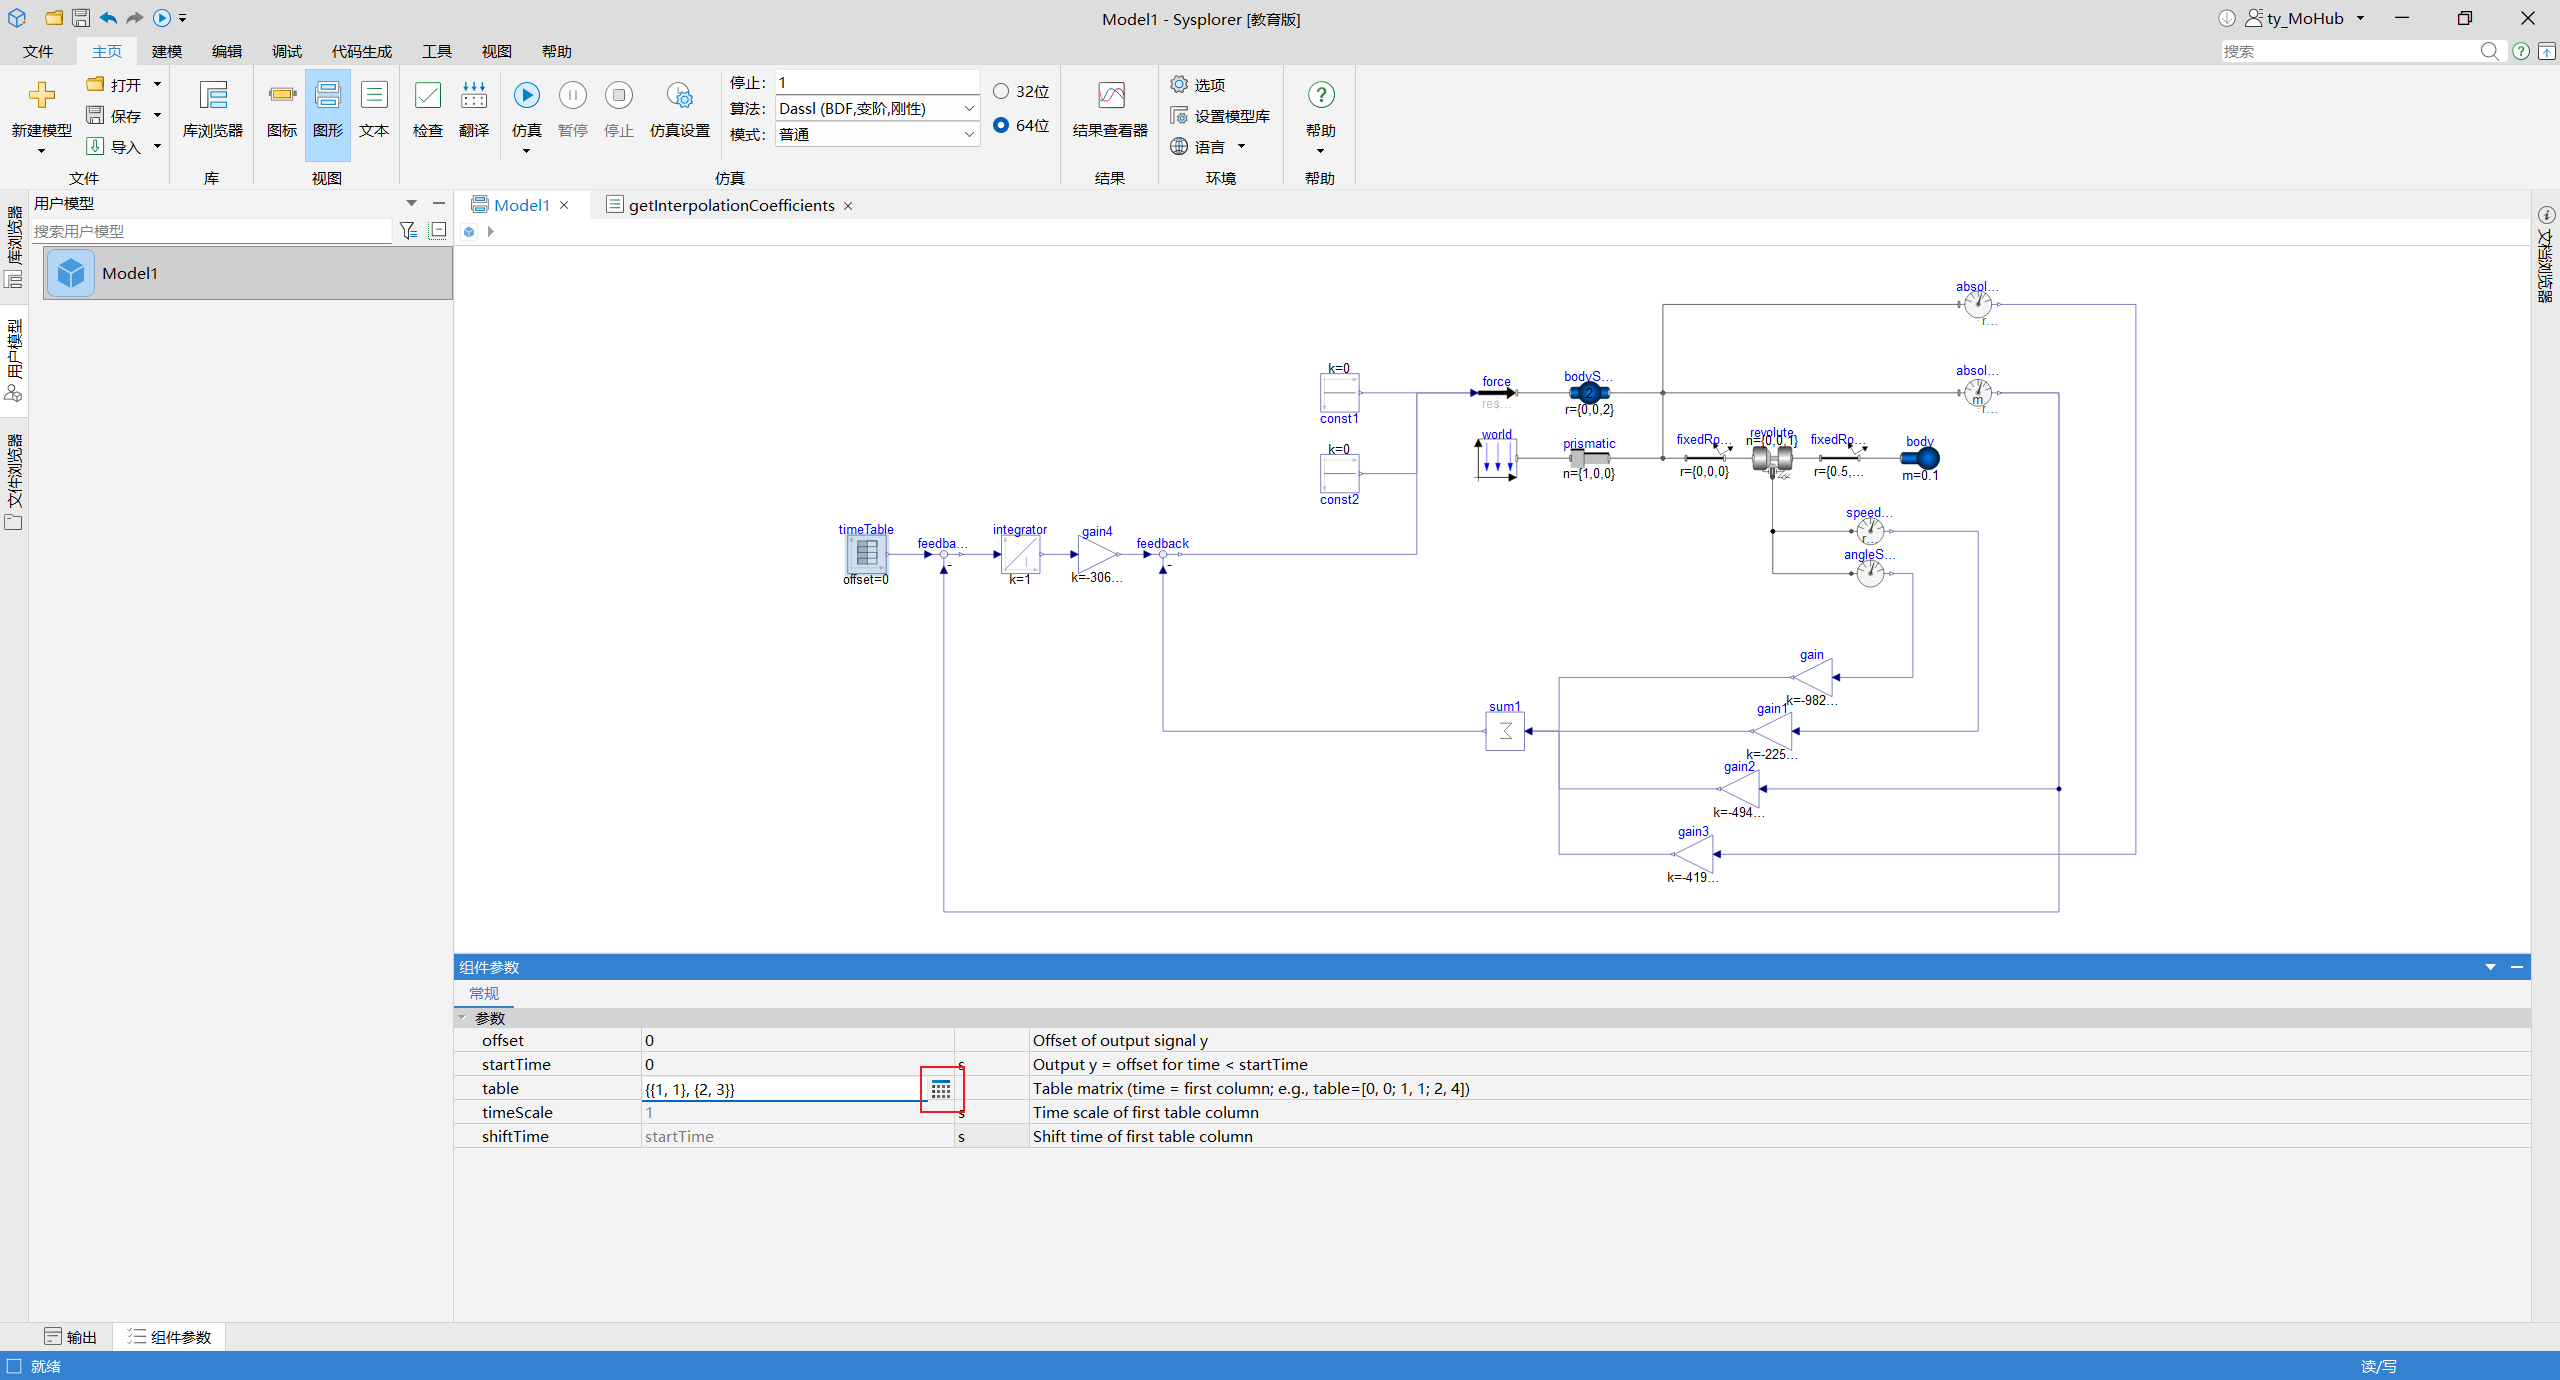Viewport: 2560px width, 1380px height.
Task: Click the timeScale parameter value field
Action: click(797, 1113)
